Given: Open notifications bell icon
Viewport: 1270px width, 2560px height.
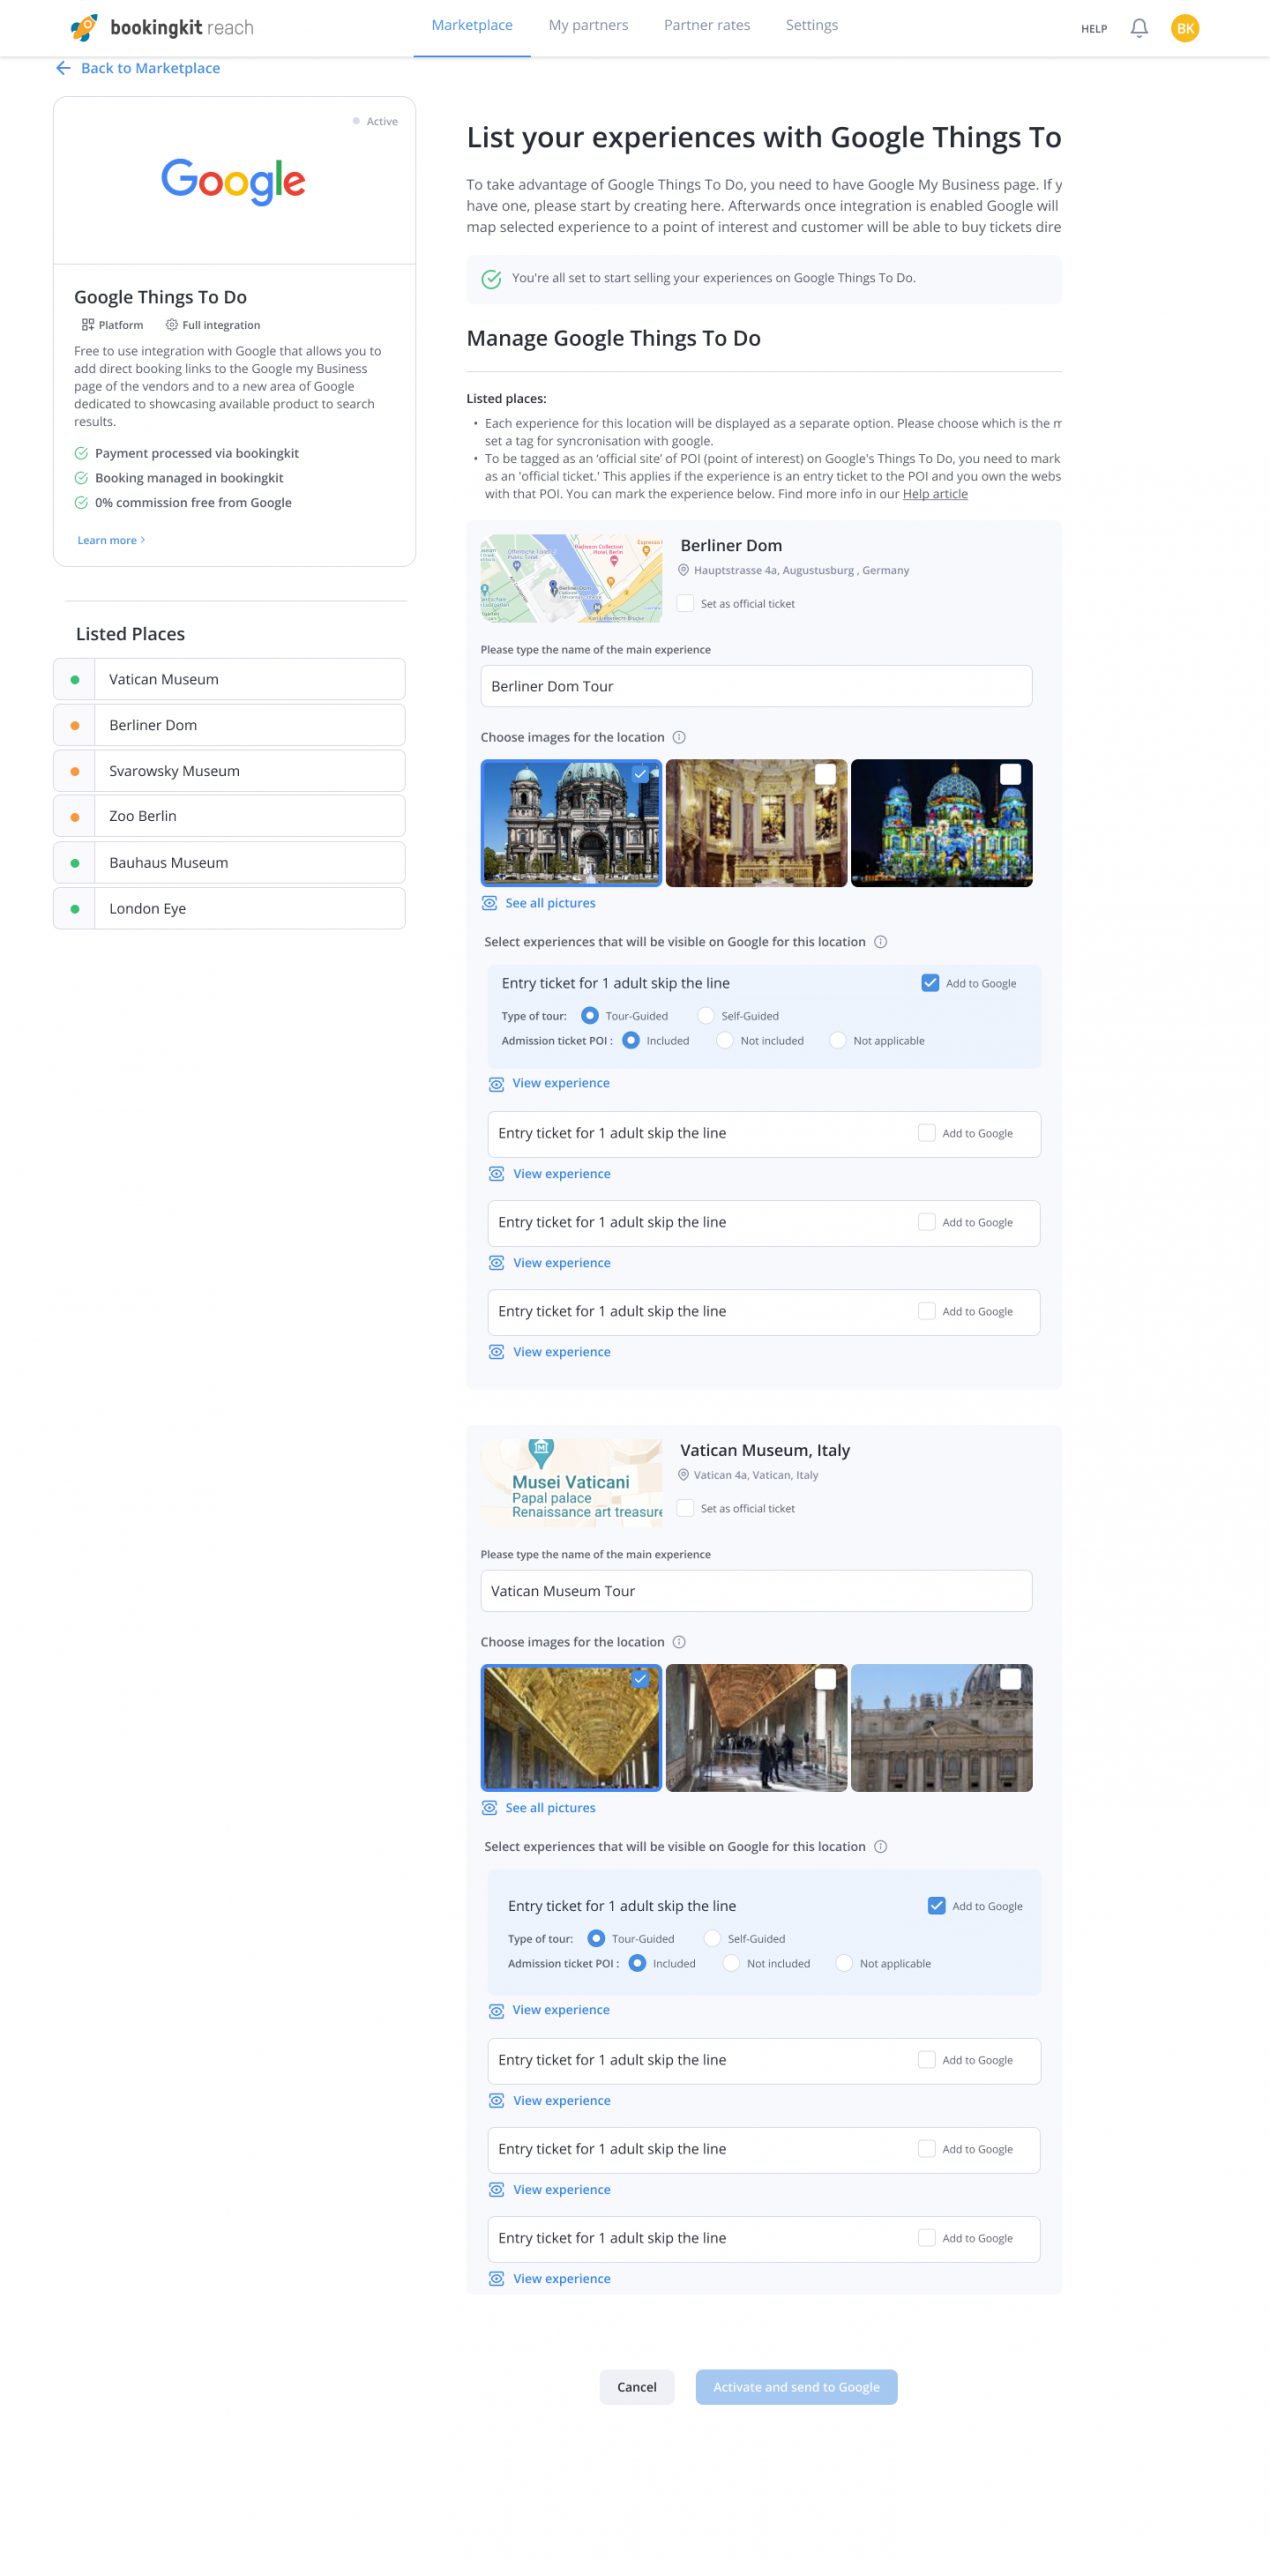Looking at the screenshot, I should pyautogui.click(x=1139, y=28).
